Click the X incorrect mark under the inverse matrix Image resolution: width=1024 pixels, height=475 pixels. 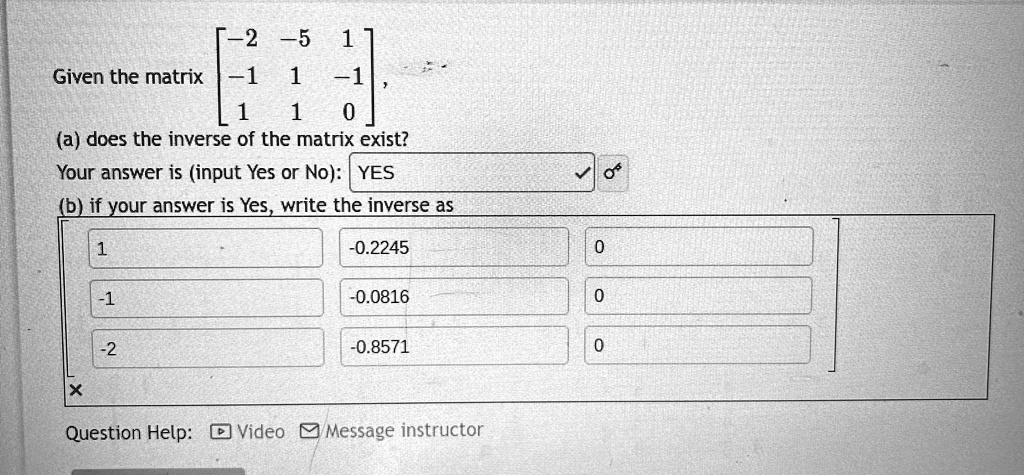[76, 391]
